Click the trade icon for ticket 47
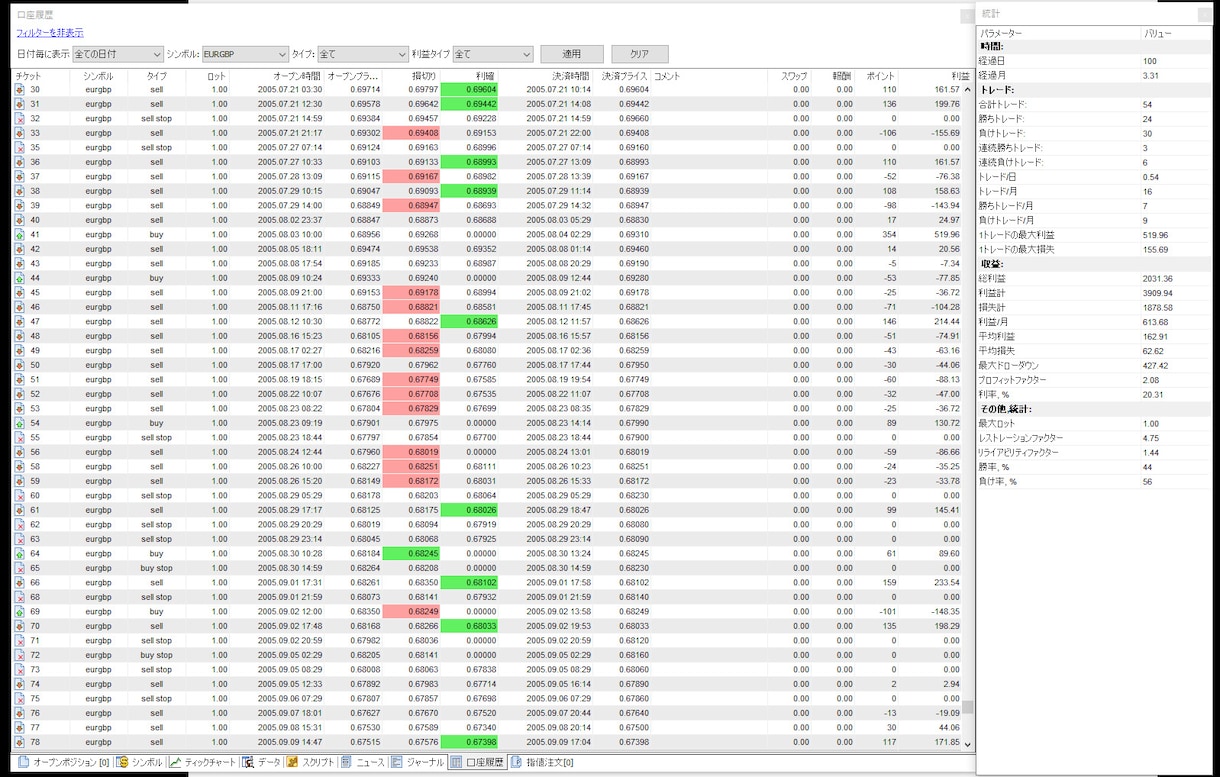 (19, 322)
